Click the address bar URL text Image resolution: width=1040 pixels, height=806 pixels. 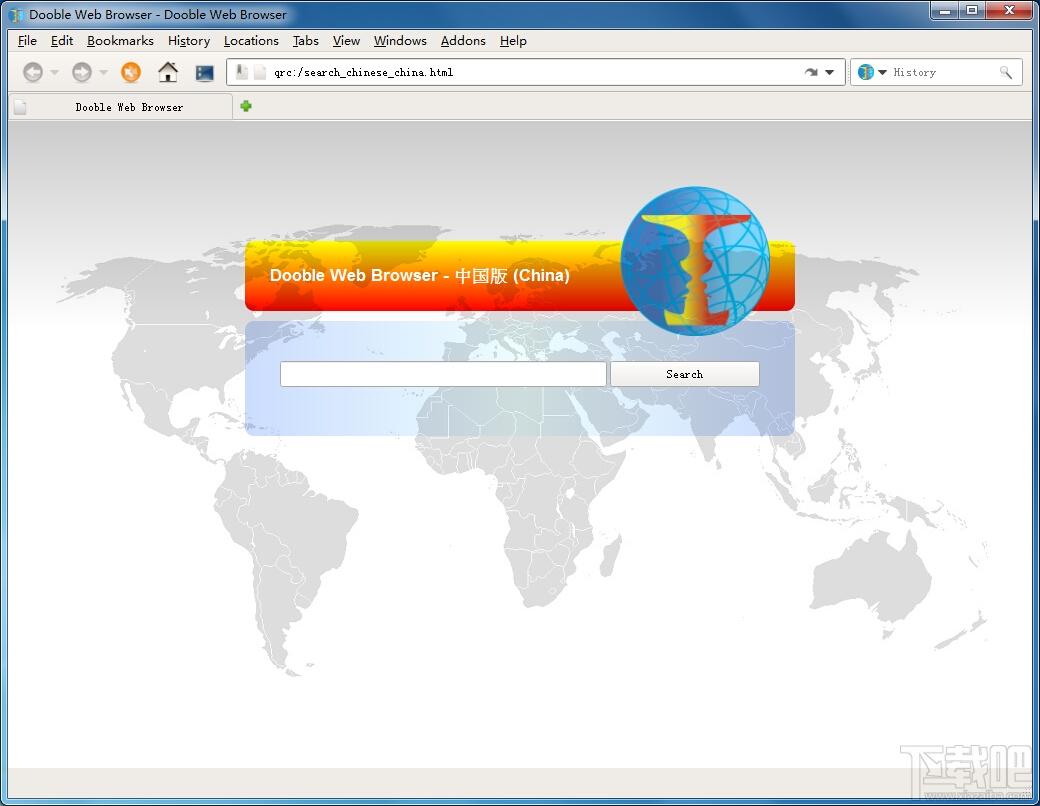pos(363,72)
